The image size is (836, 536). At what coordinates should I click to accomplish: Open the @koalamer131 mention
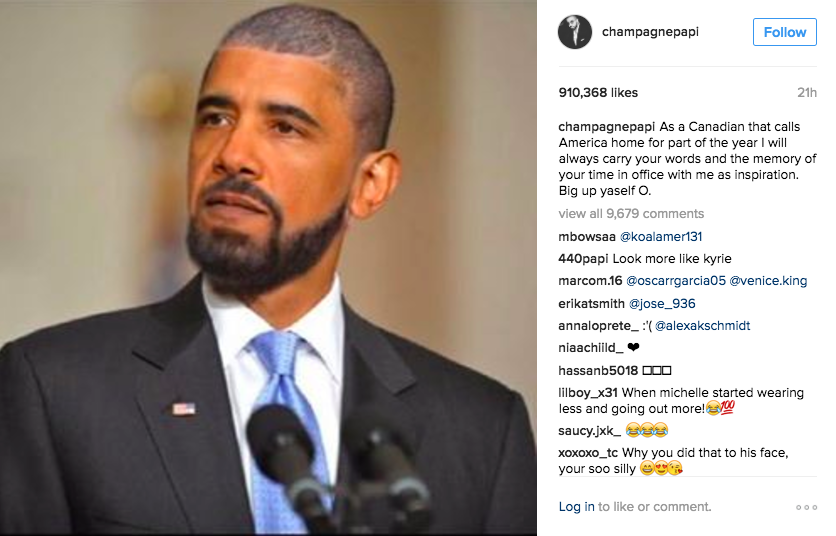(x=661, y=236)
